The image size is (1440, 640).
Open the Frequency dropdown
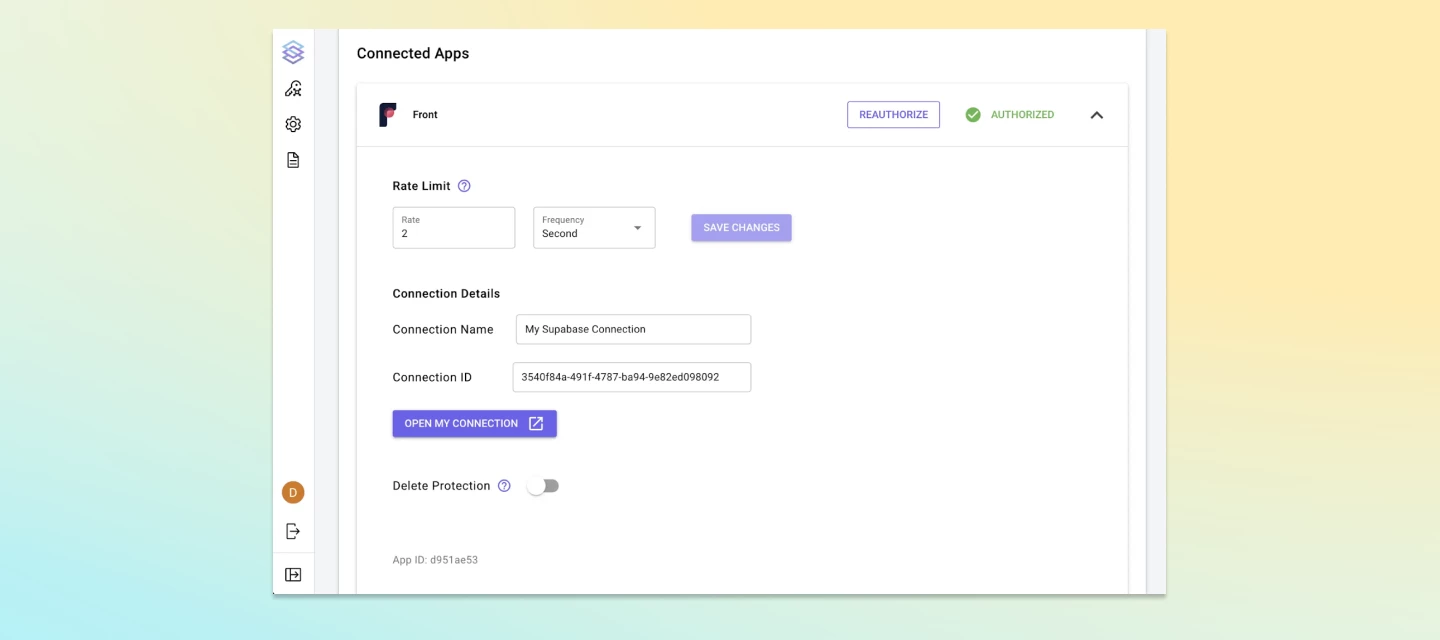click(594, 228)
